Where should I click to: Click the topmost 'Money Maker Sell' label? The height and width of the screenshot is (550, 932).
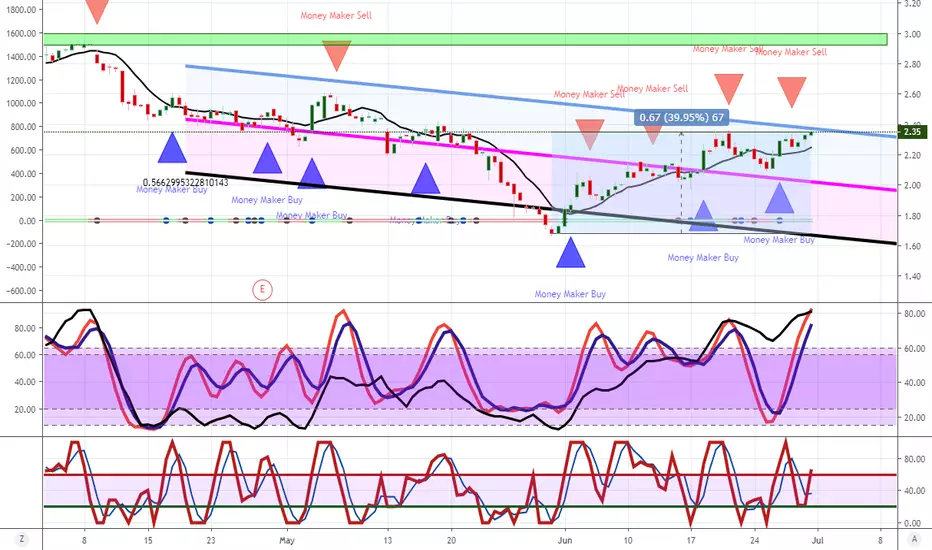point(336,15)
